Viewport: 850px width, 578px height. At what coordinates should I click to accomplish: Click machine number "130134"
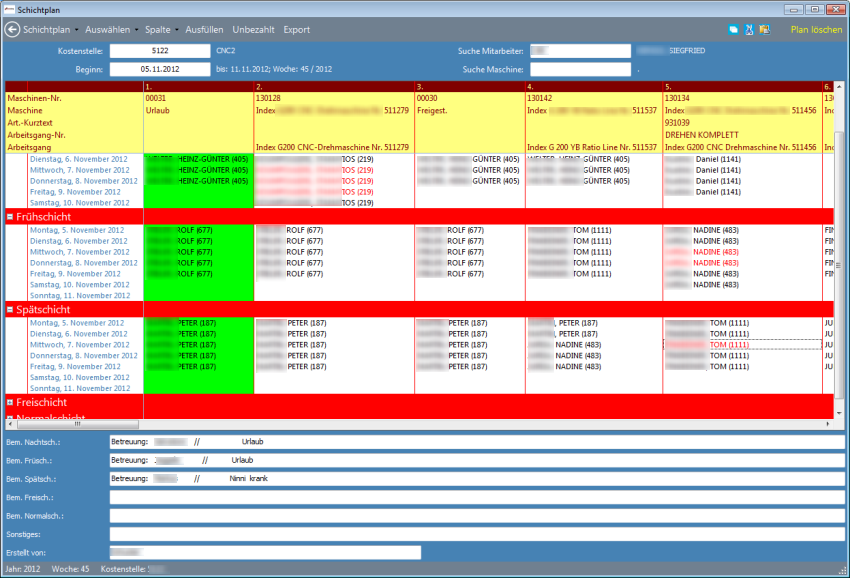[678, 98]
